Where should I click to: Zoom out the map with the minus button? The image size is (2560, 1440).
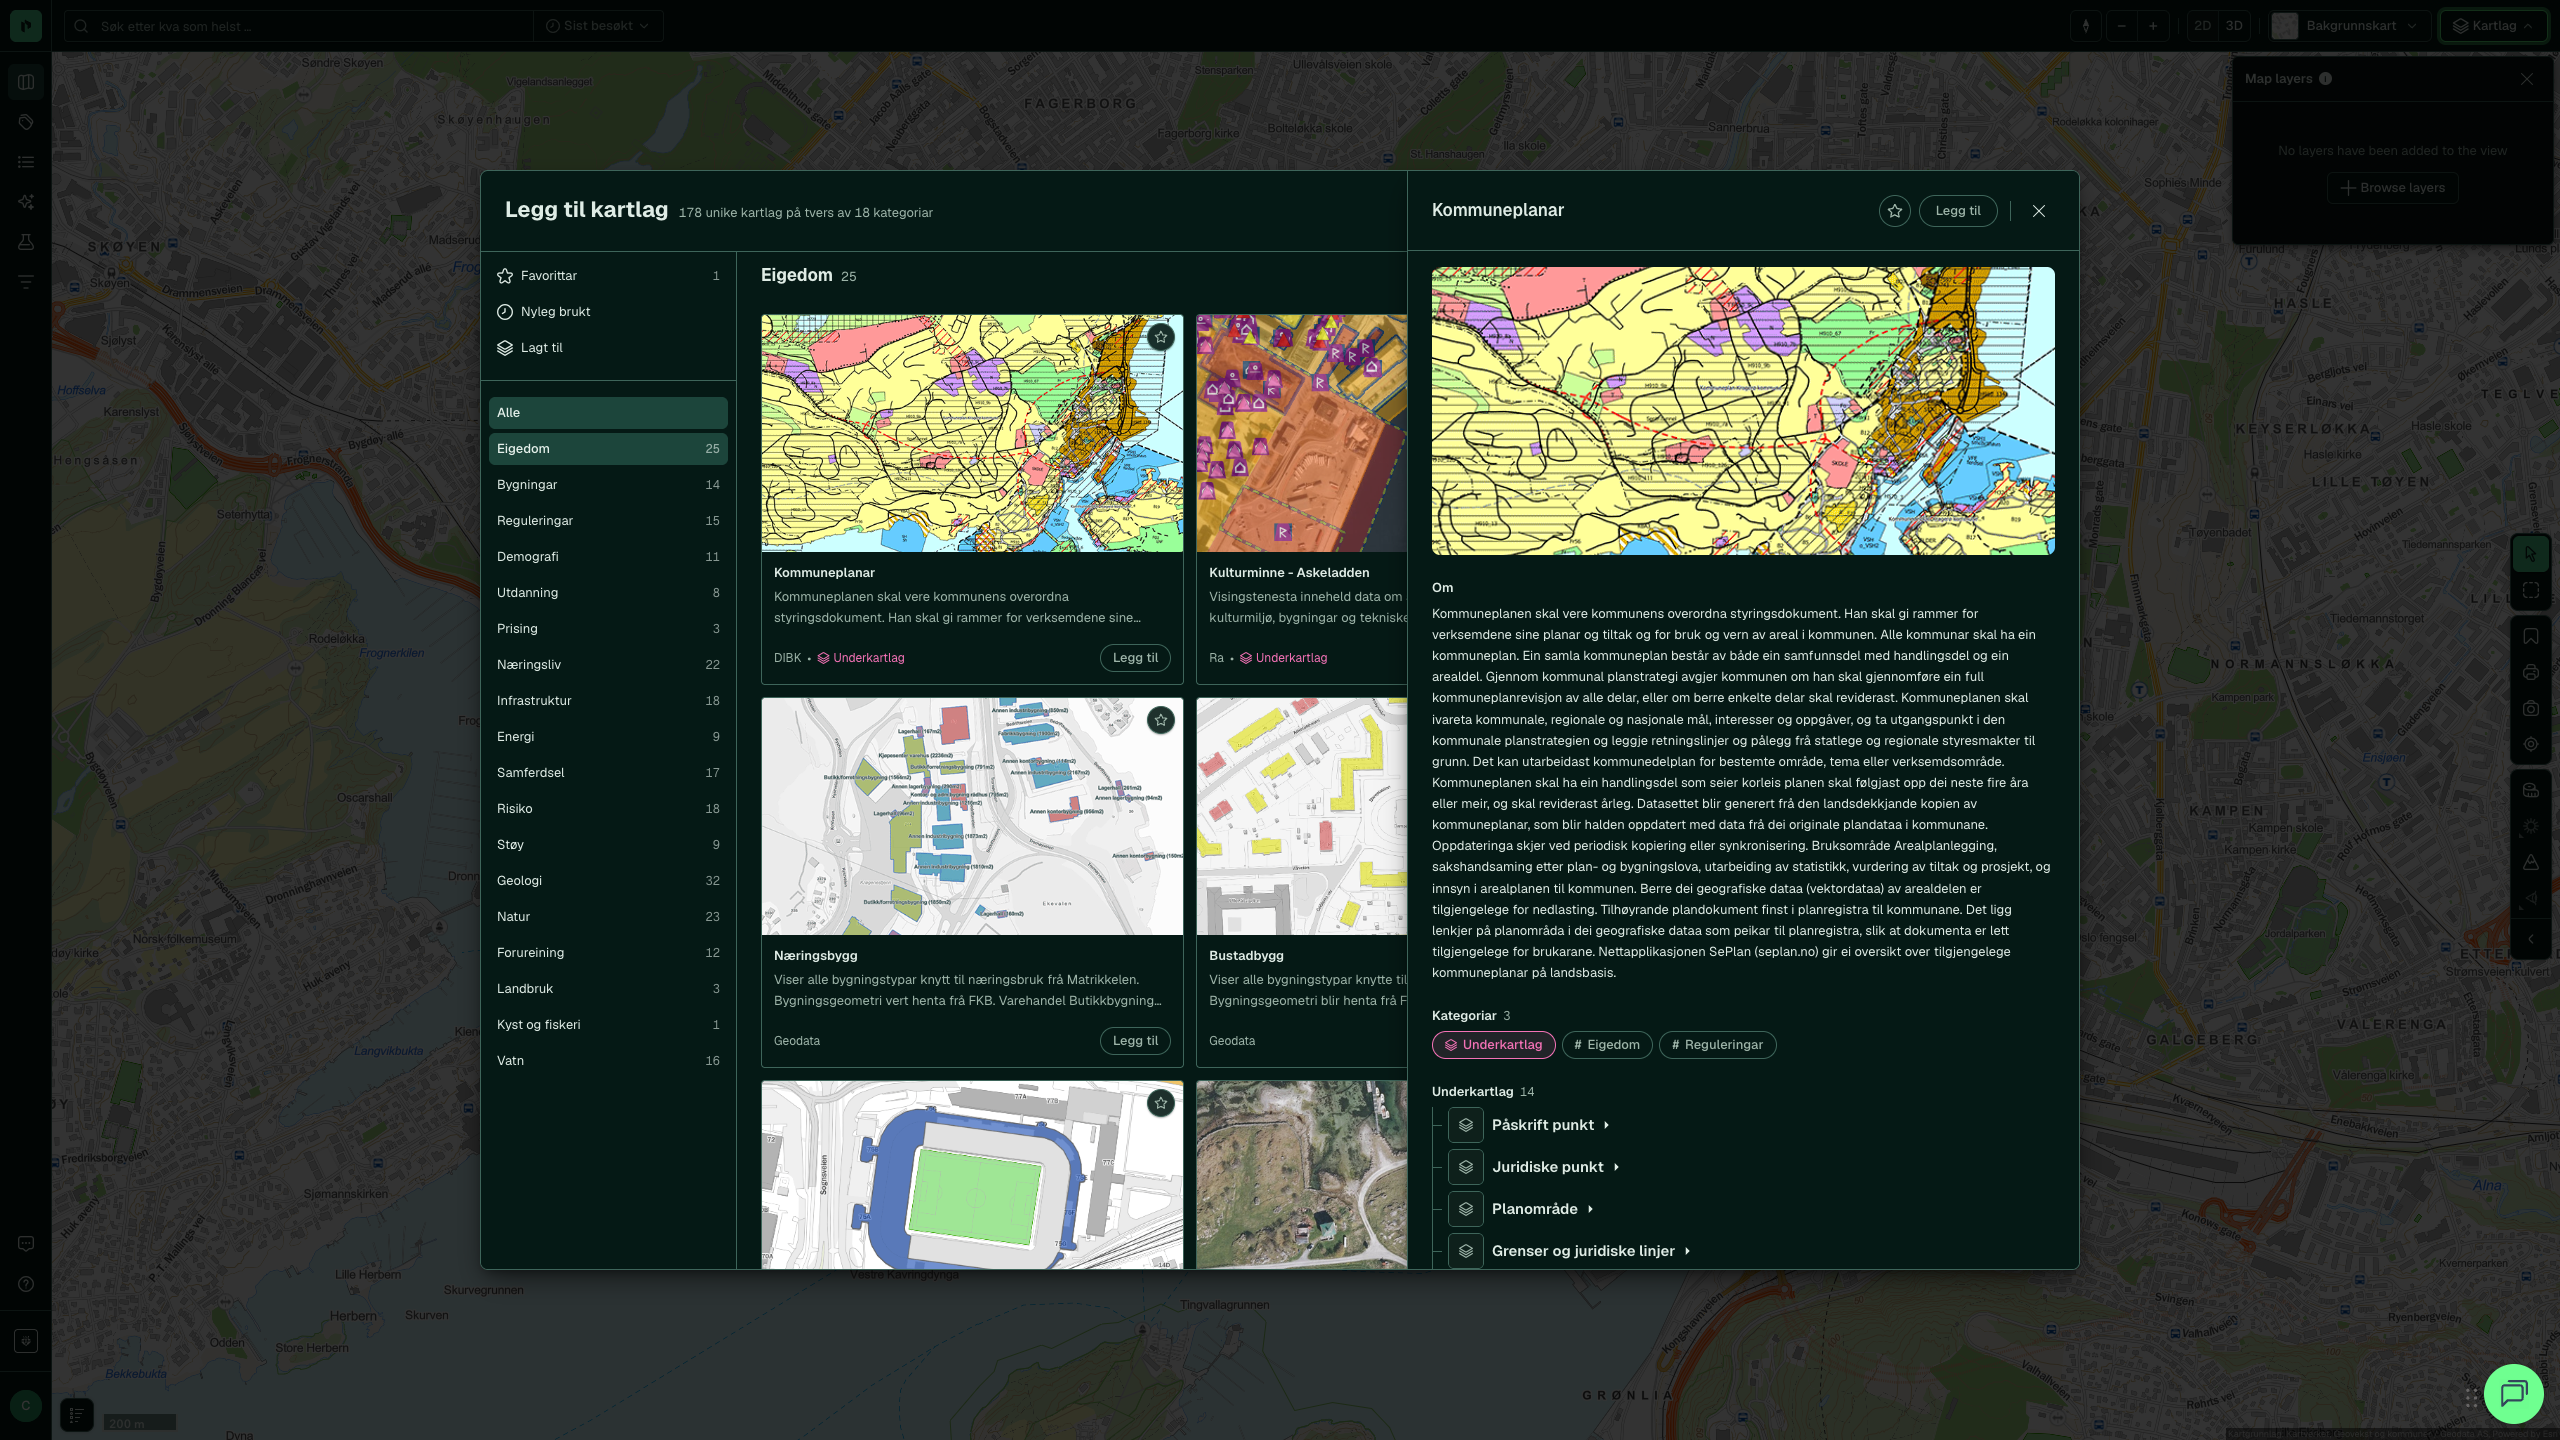2121,26
